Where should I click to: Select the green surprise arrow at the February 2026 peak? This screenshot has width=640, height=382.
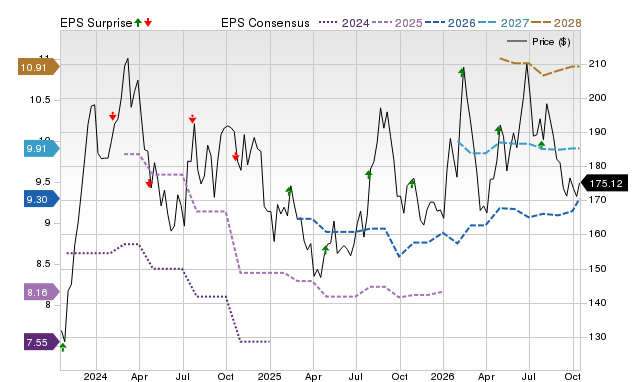[462, 72]
